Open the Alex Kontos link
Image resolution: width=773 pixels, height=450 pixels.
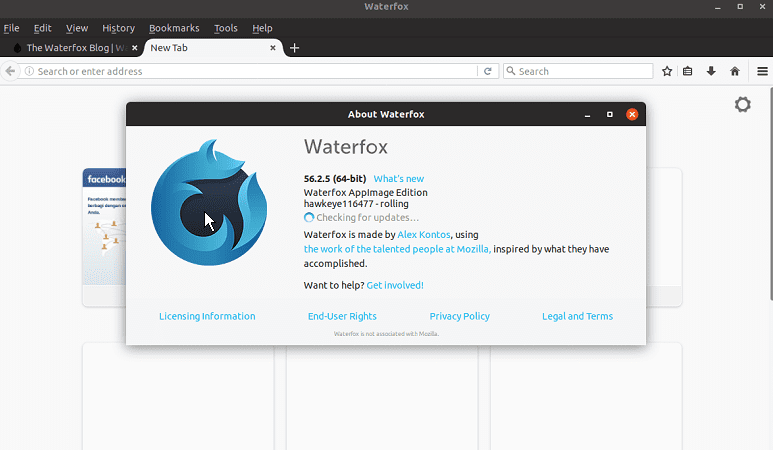(424, 235)
